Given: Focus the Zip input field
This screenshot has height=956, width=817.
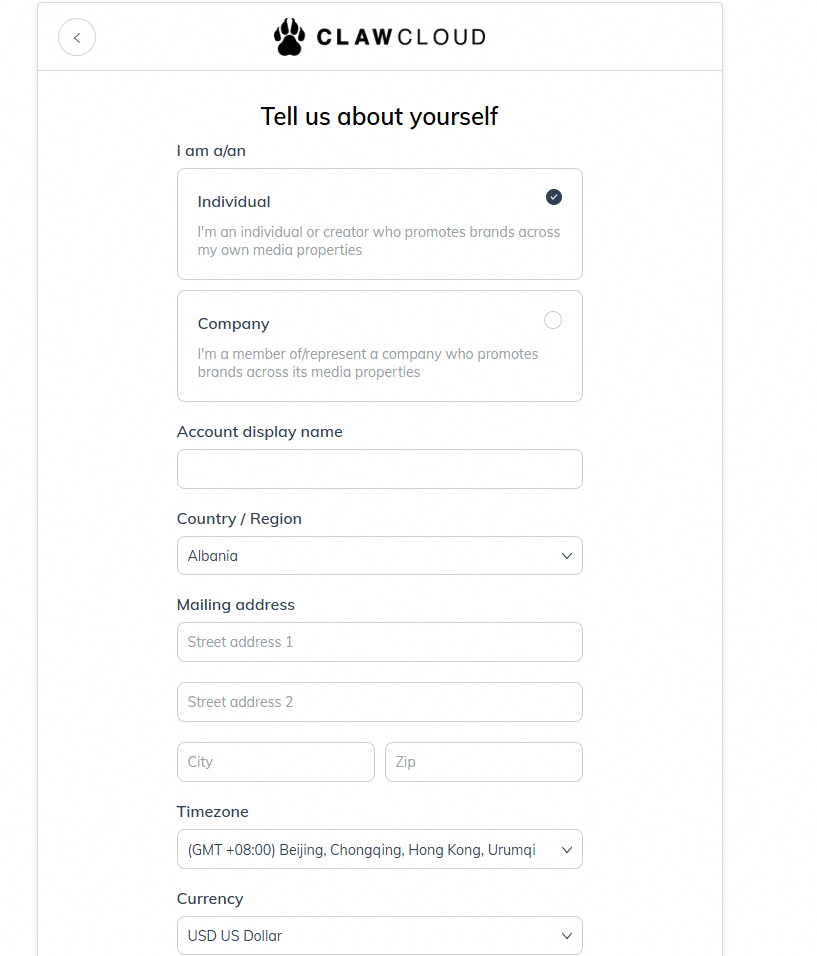Looking at the screenshot, I should pyautogui.click(x=483, y=762).
